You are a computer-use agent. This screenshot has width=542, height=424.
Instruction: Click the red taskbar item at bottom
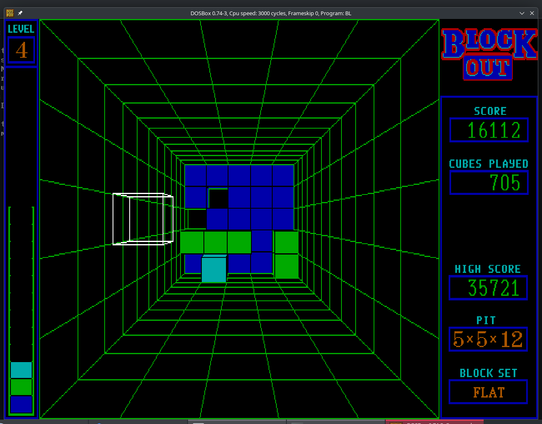pyautogui.click(x=434, y=422)
